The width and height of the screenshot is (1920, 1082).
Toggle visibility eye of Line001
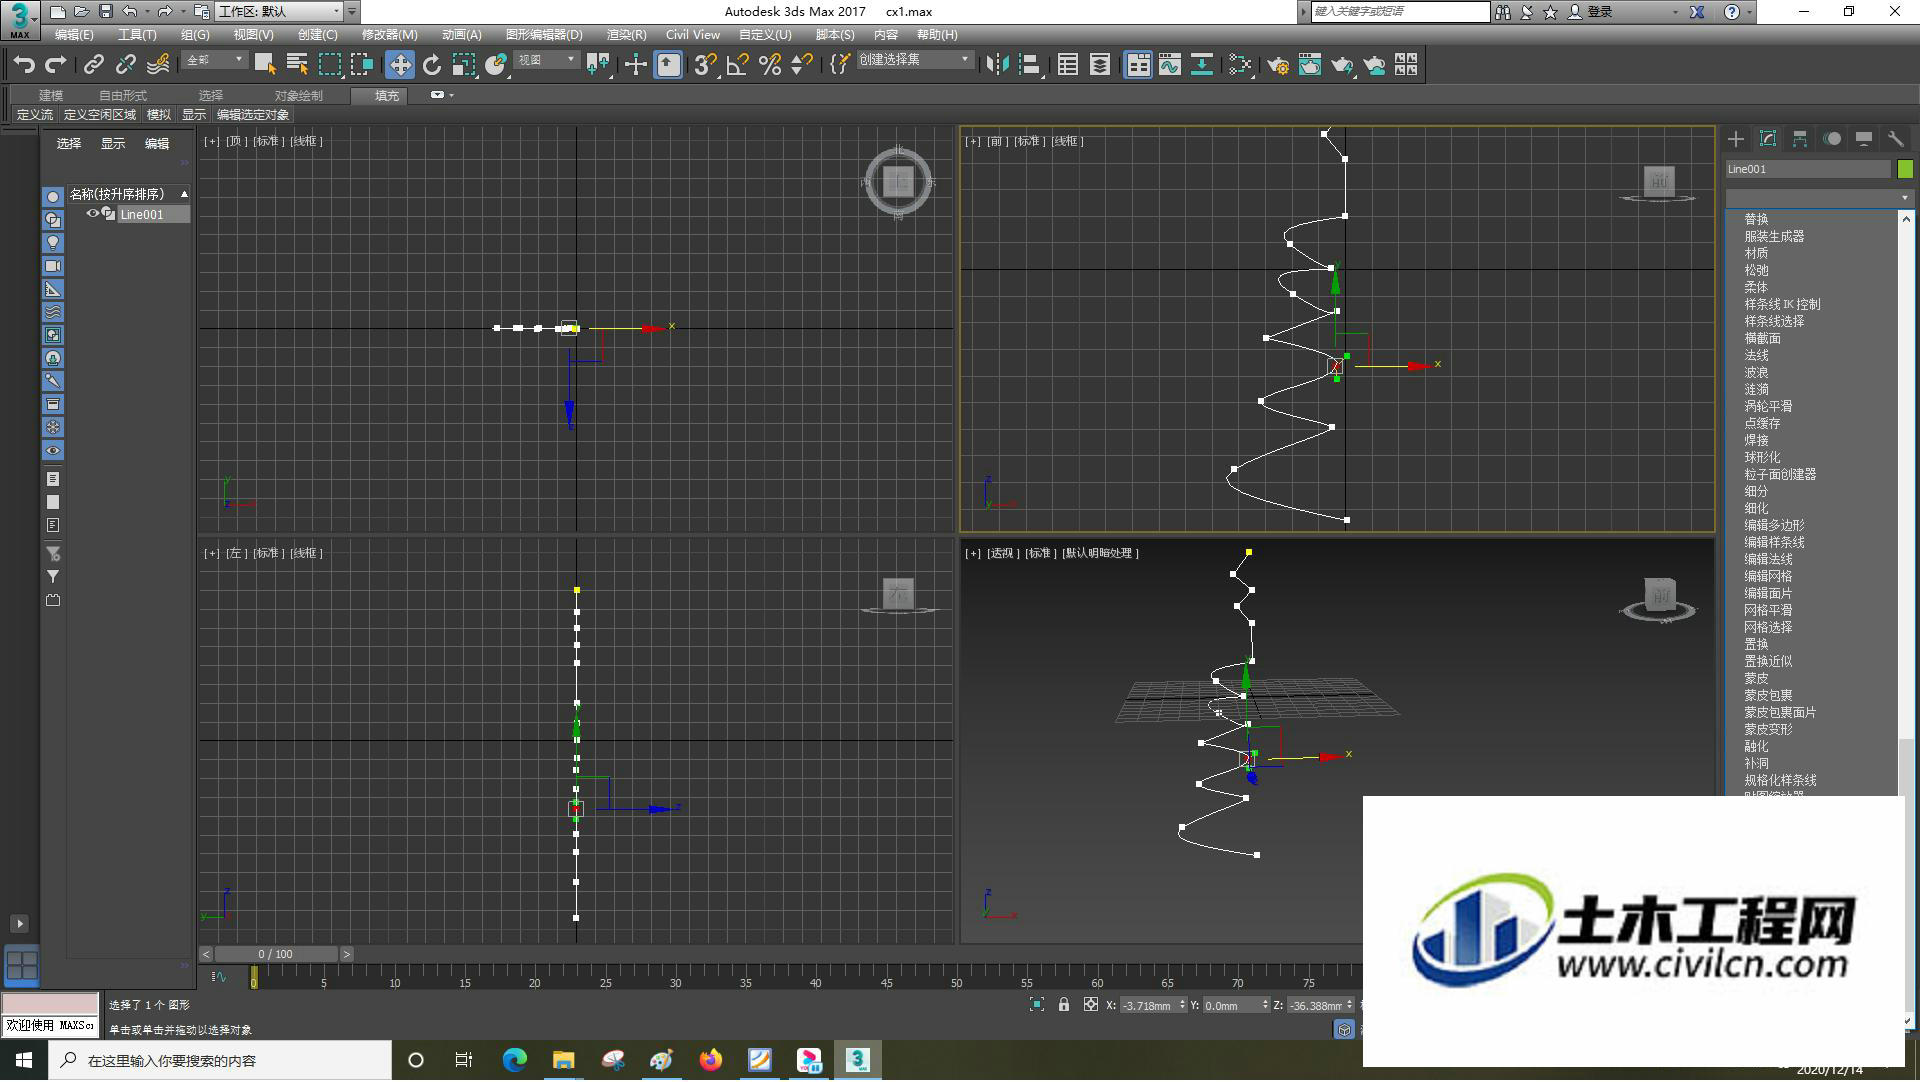click(92, 214)
